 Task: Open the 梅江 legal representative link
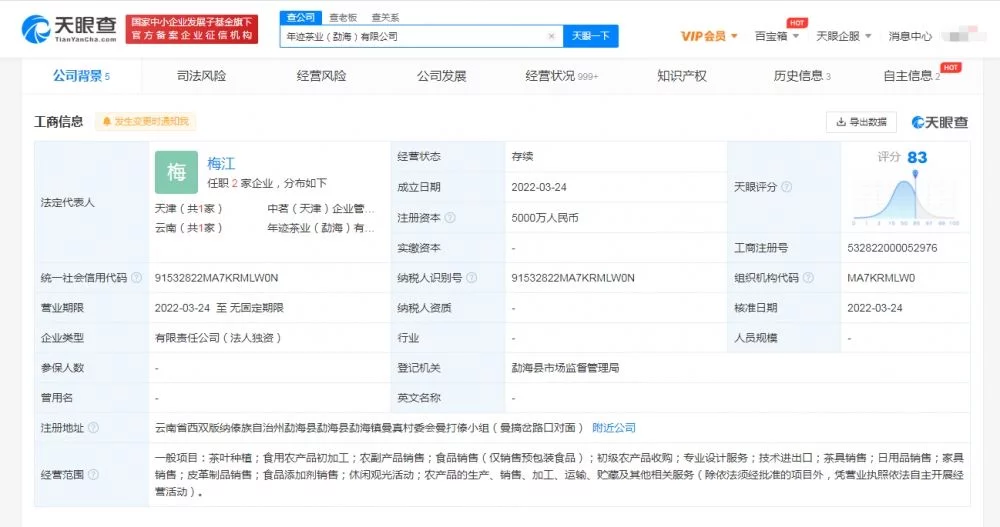click(x=221, y=164)
